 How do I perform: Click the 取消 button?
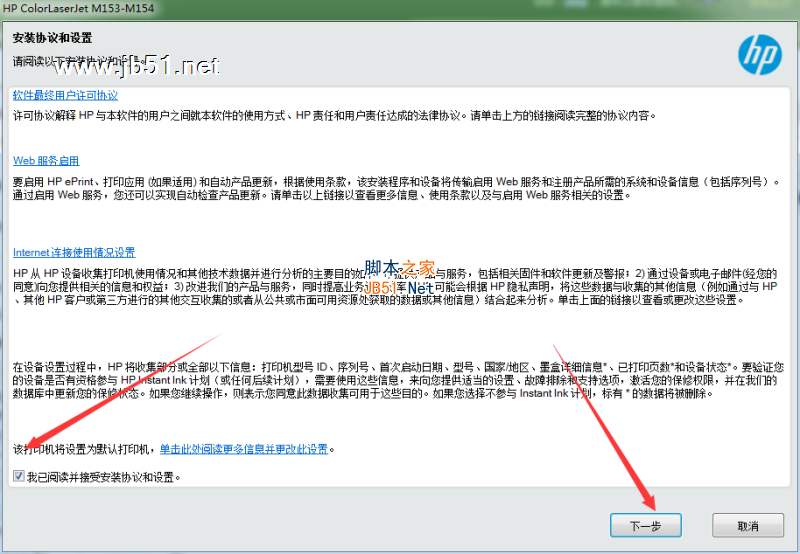(748, 525)
